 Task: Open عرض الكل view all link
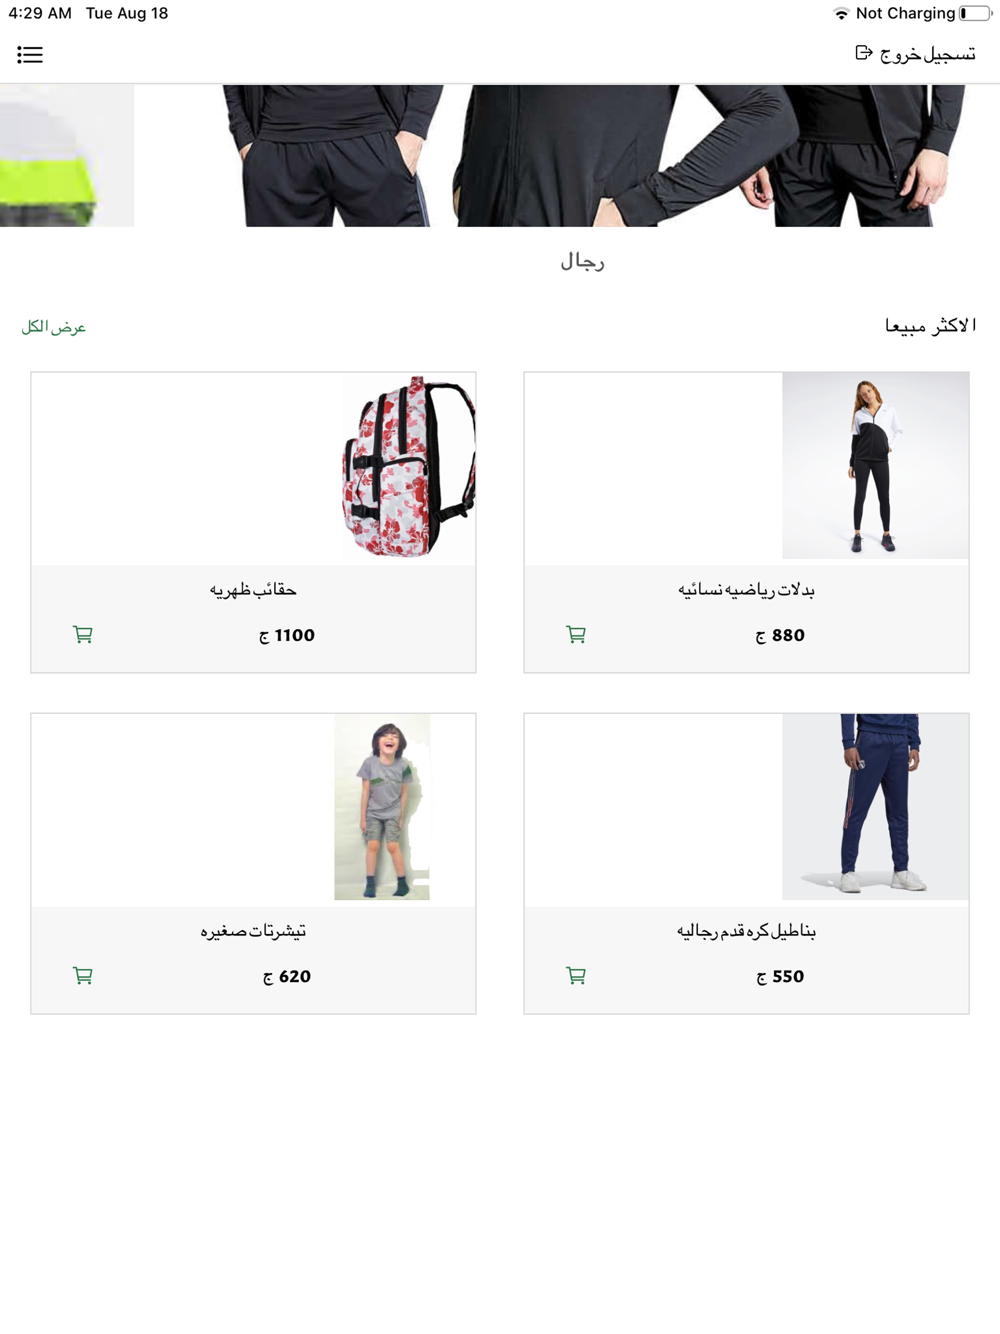coord(54,327)
